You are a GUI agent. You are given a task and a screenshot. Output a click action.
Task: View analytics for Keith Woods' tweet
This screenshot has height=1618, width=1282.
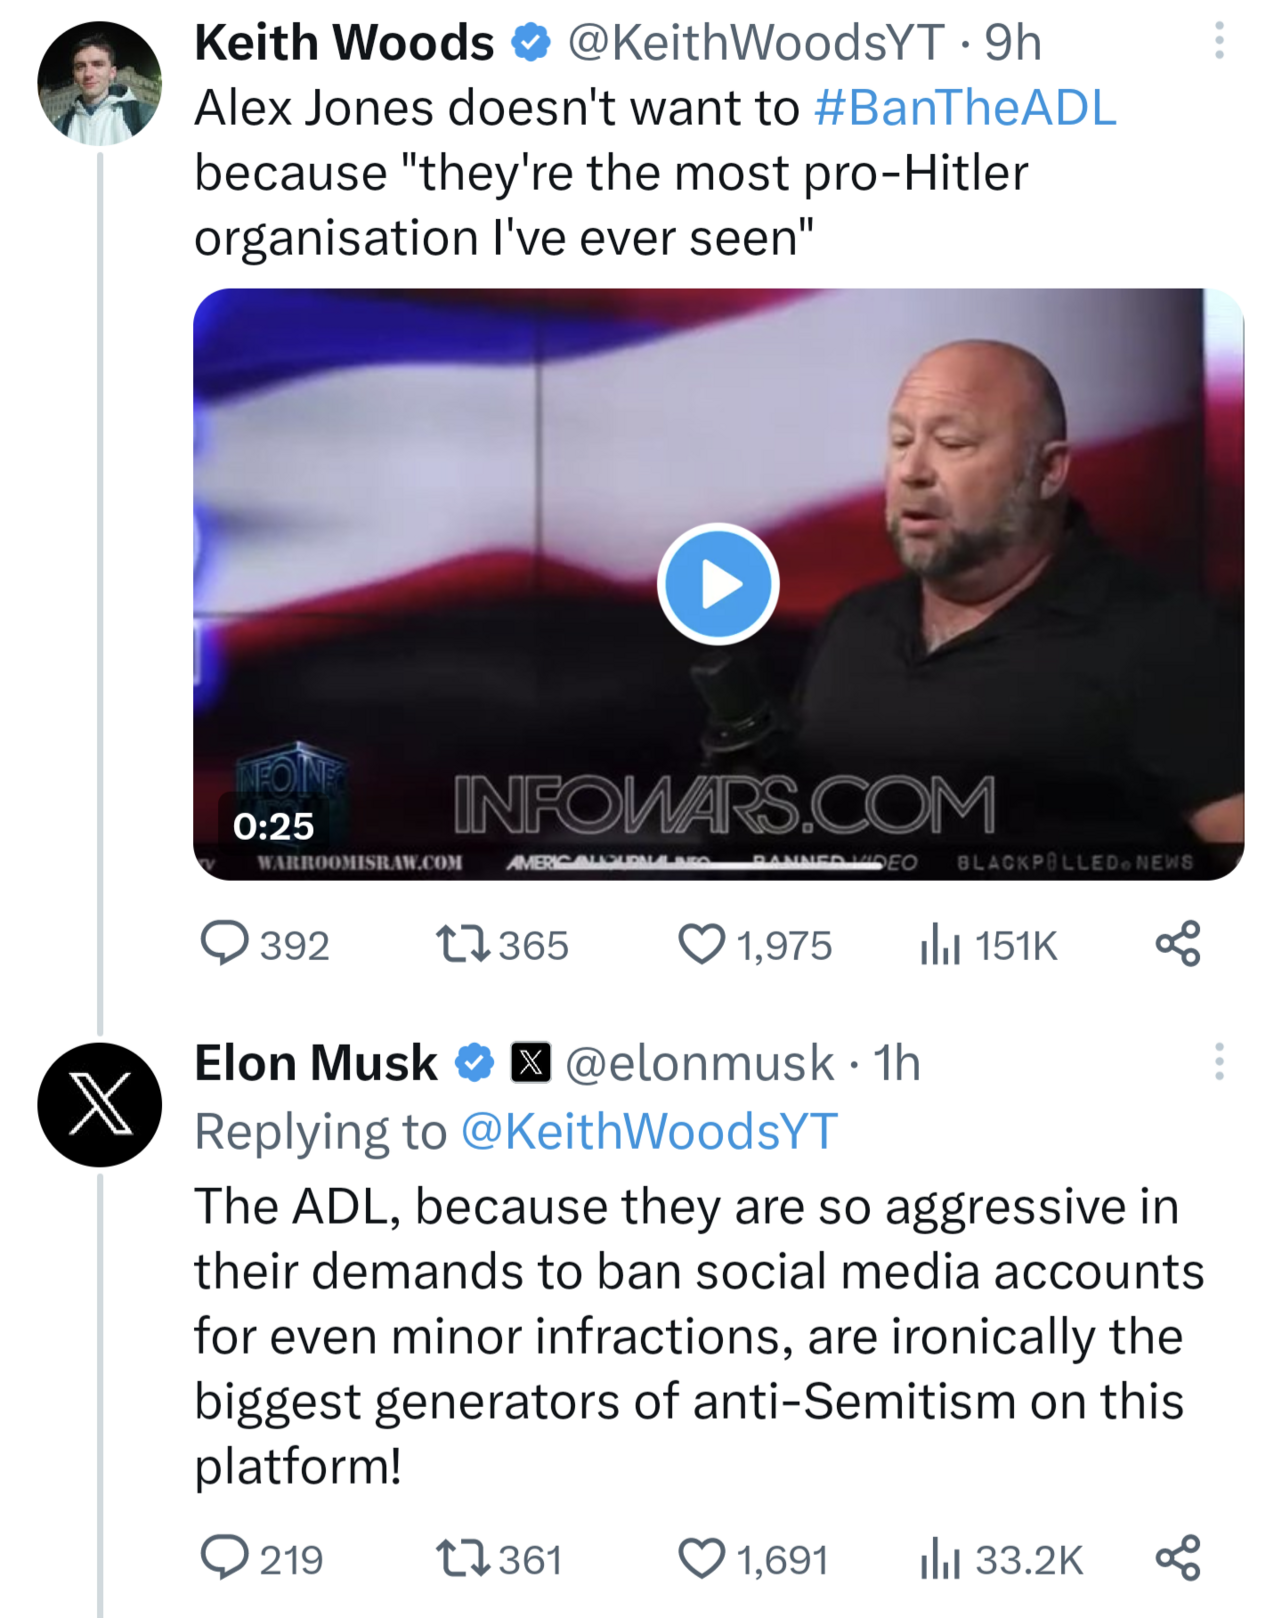[940, 944]
